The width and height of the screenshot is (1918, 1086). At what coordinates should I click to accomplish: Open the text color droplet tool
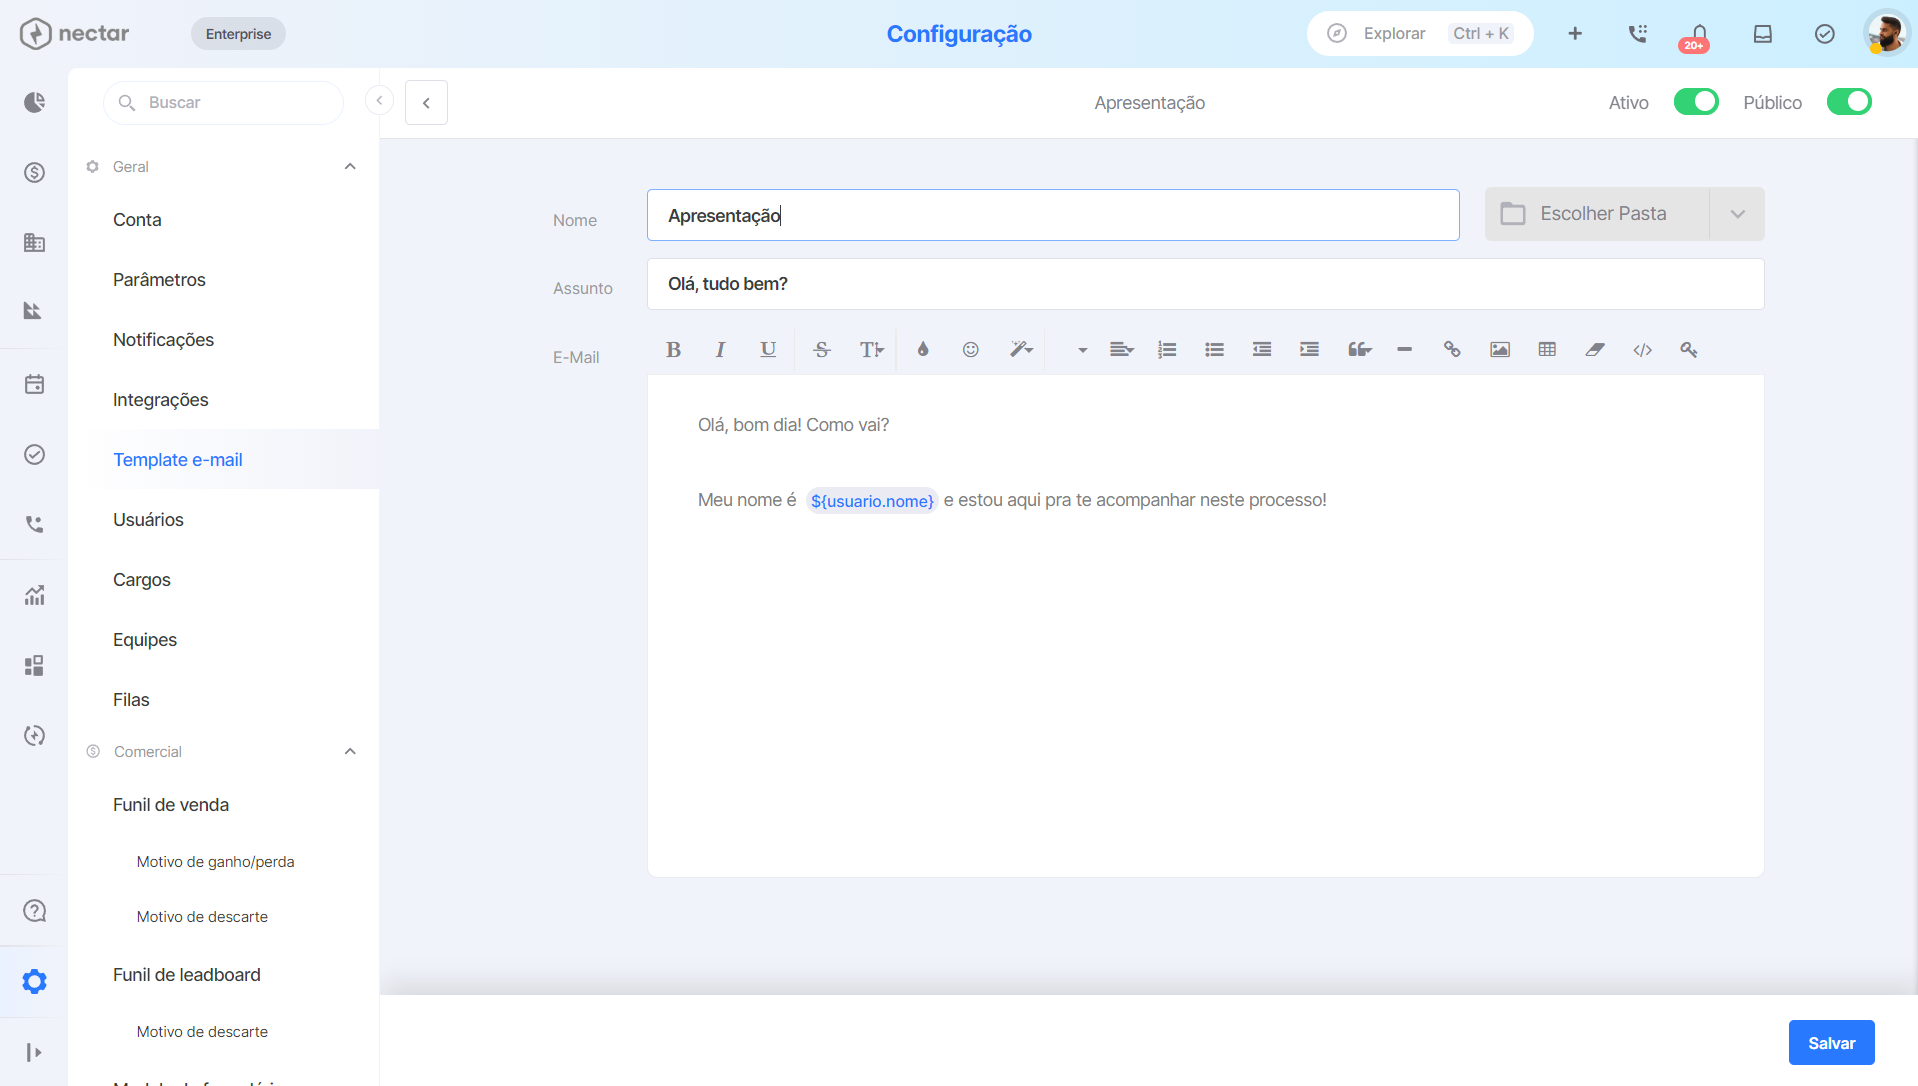coord(923,349)
